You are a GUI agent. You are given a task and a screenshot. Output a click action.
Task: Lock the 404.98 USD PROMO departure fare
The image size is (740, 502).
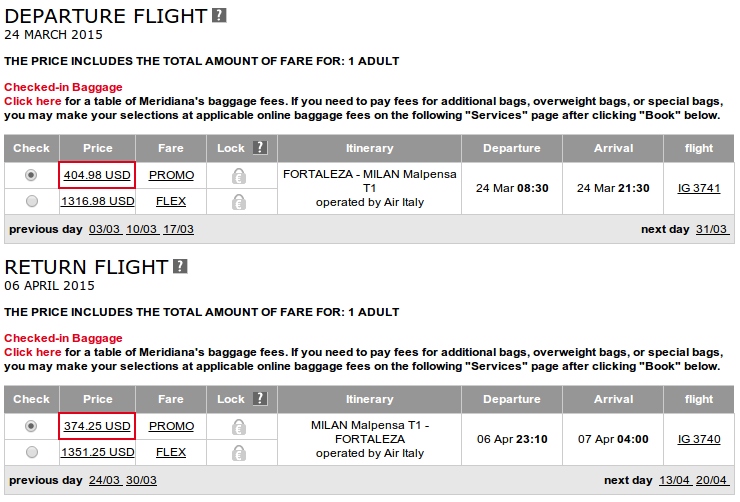click(239, 176)
